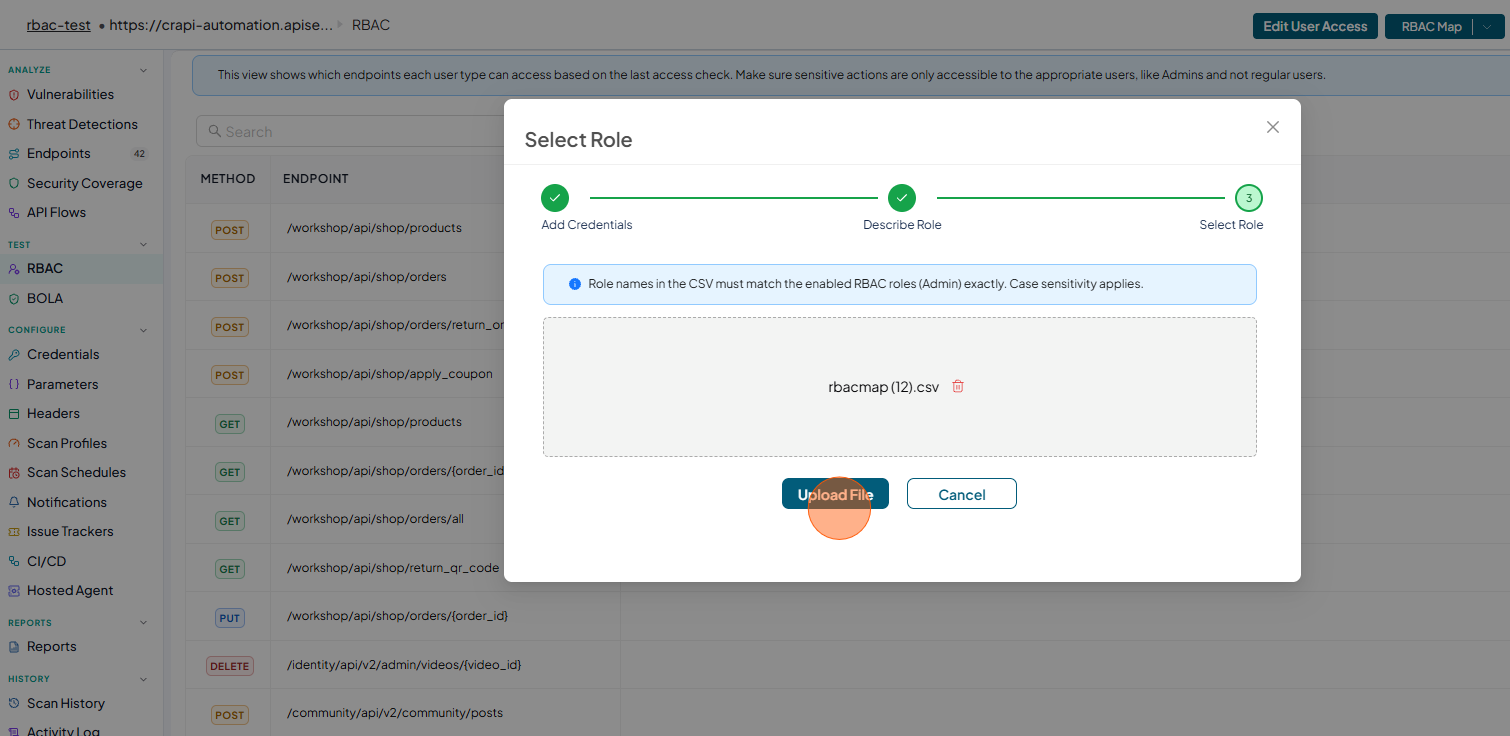
Task: Click the PUT method badge
Action: click(x=230, y=618)
